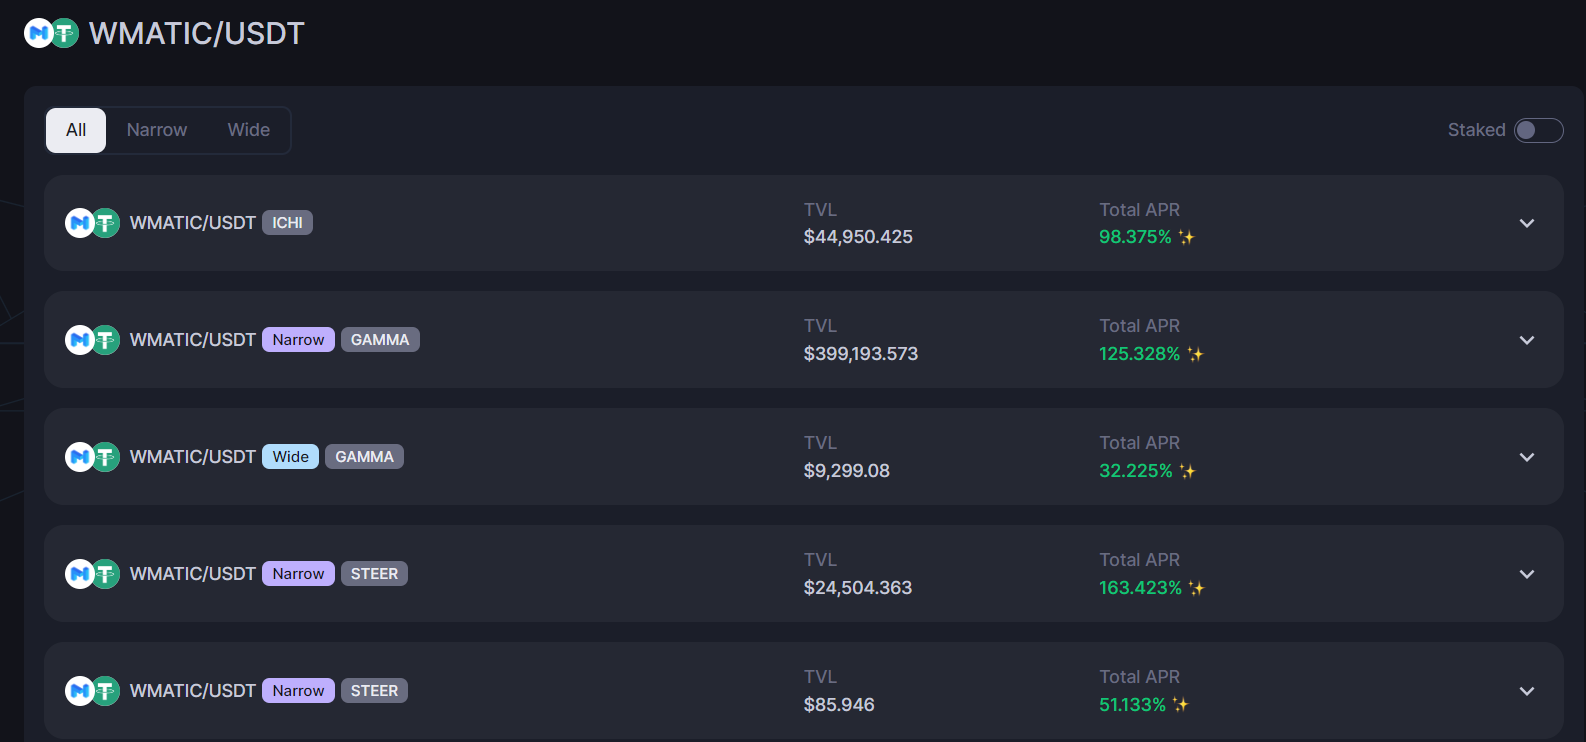
Task: Expand the Wide GAMMA pool row chevron
Action: click(x=1527, y=457)
